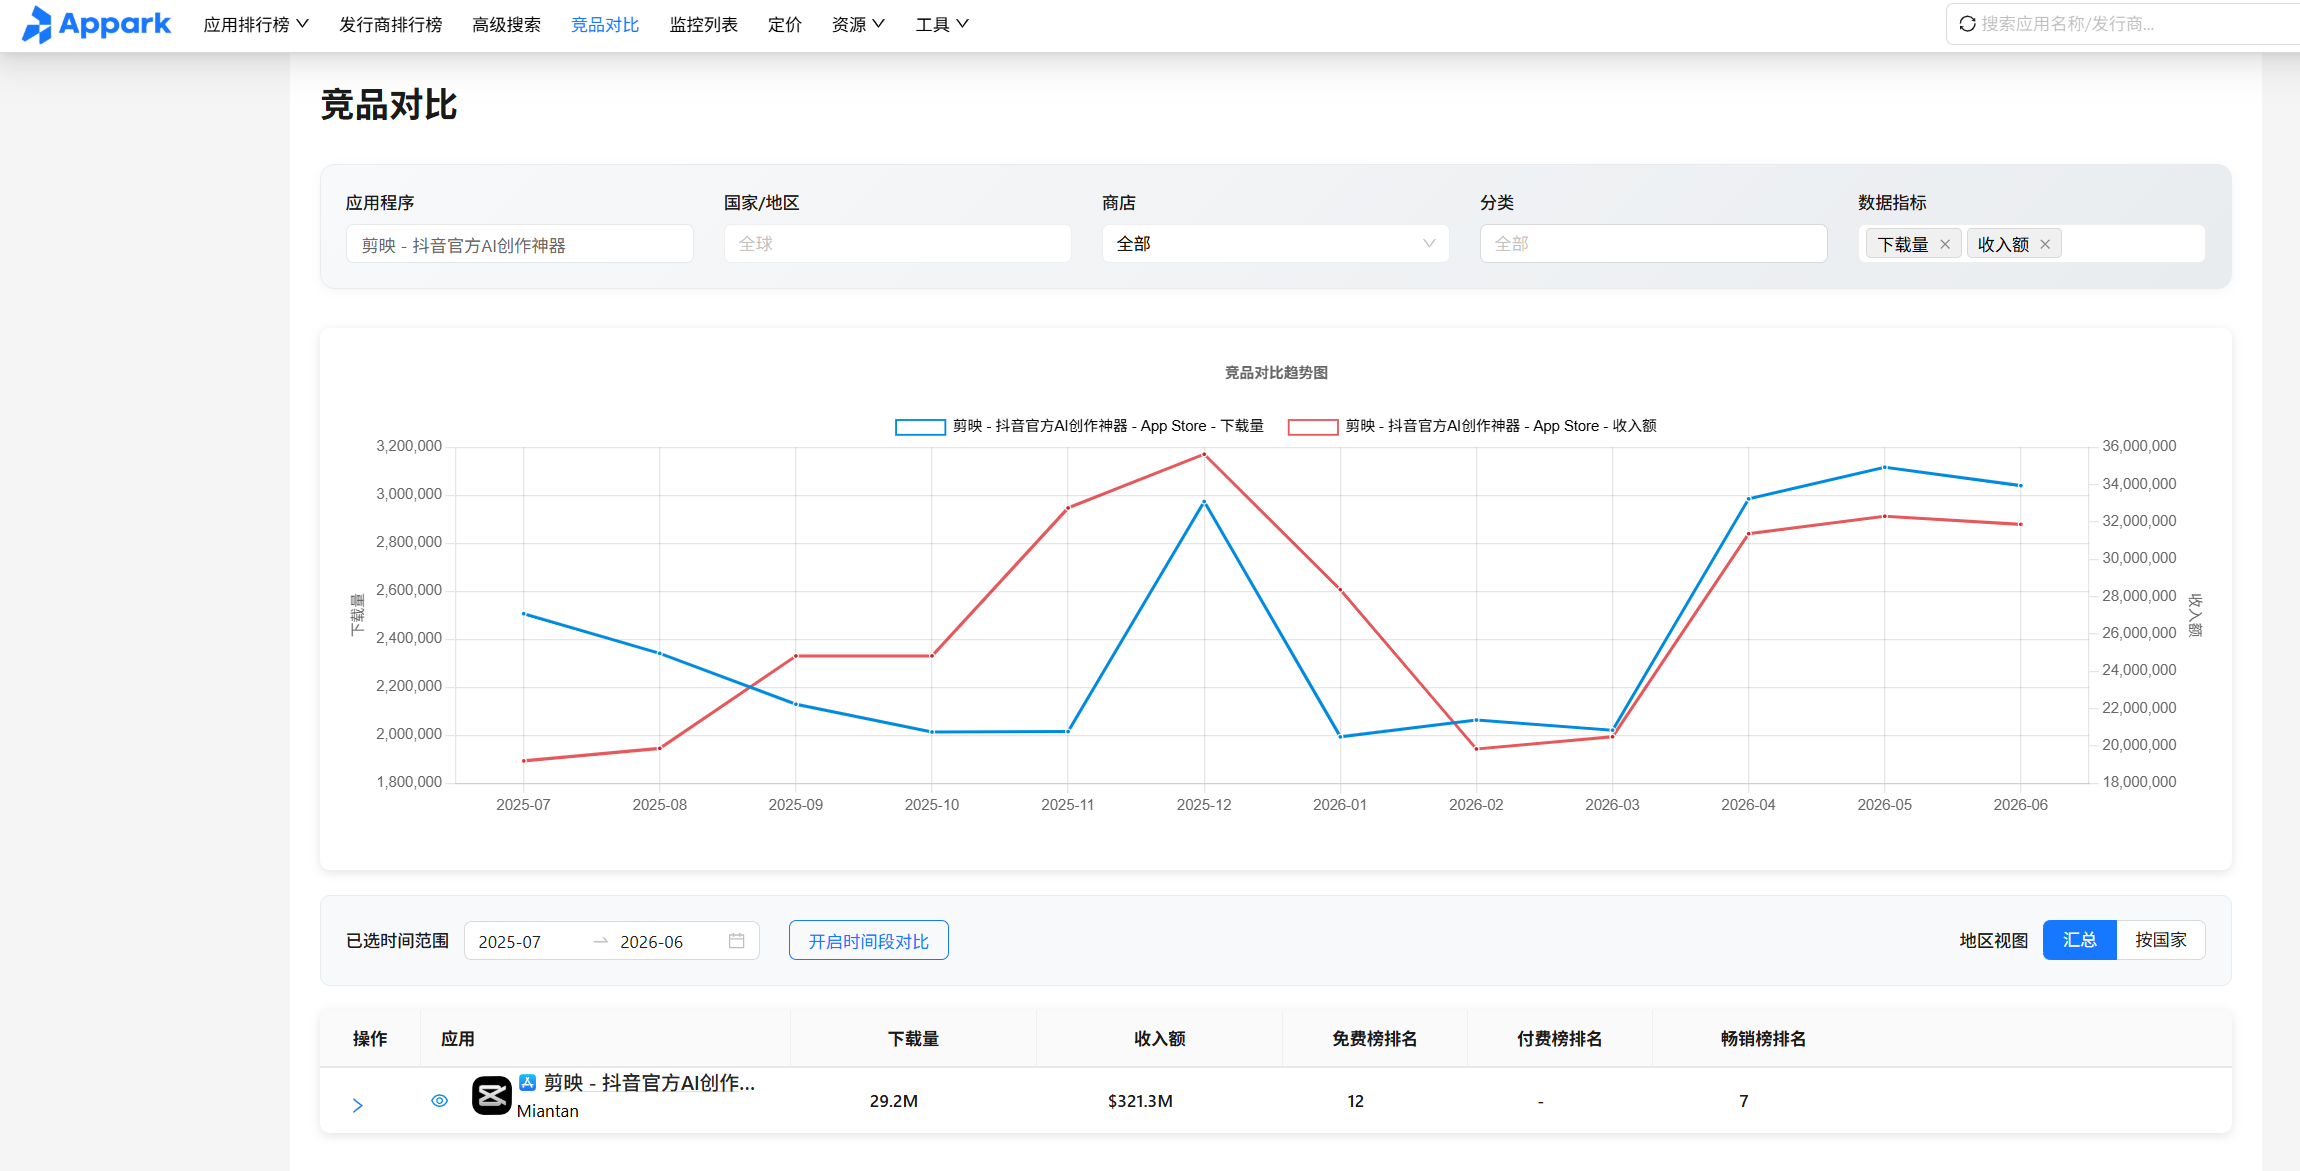2300x1171 pixels.
Task: Click the chart title 竞品对比趋势图
Action: 1276,373
